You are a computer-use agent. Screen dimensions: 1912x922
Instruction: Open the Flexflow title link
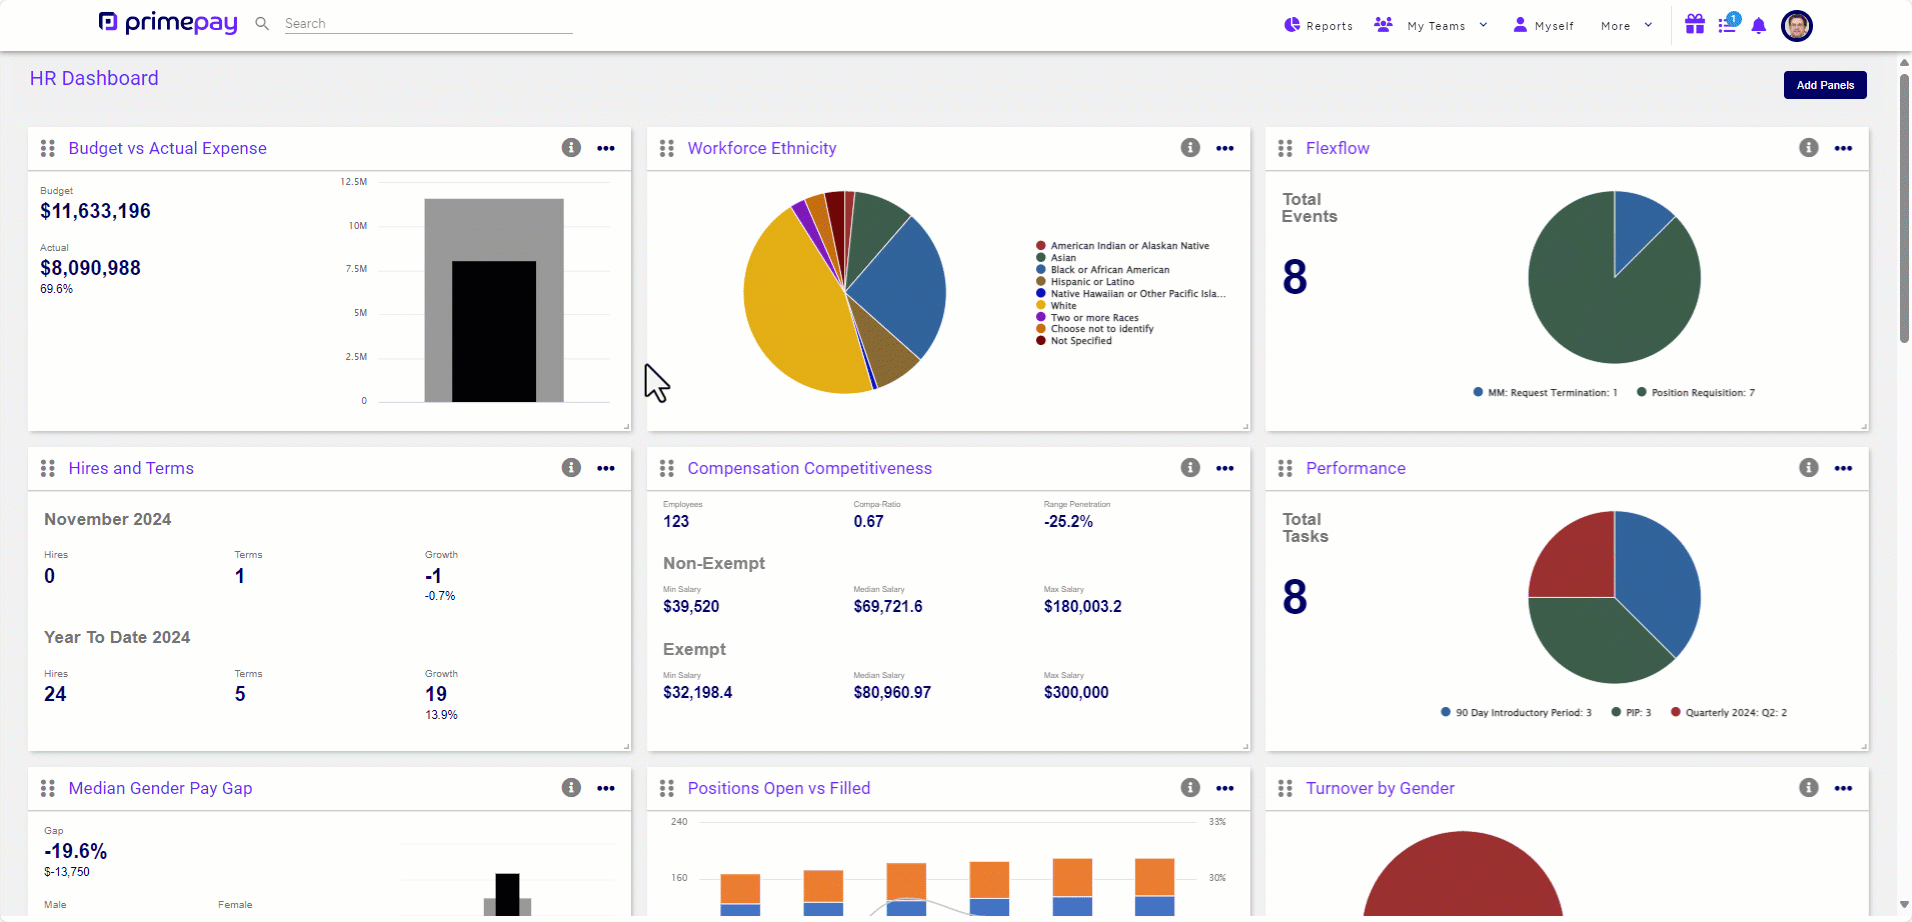pos(1337,148)
